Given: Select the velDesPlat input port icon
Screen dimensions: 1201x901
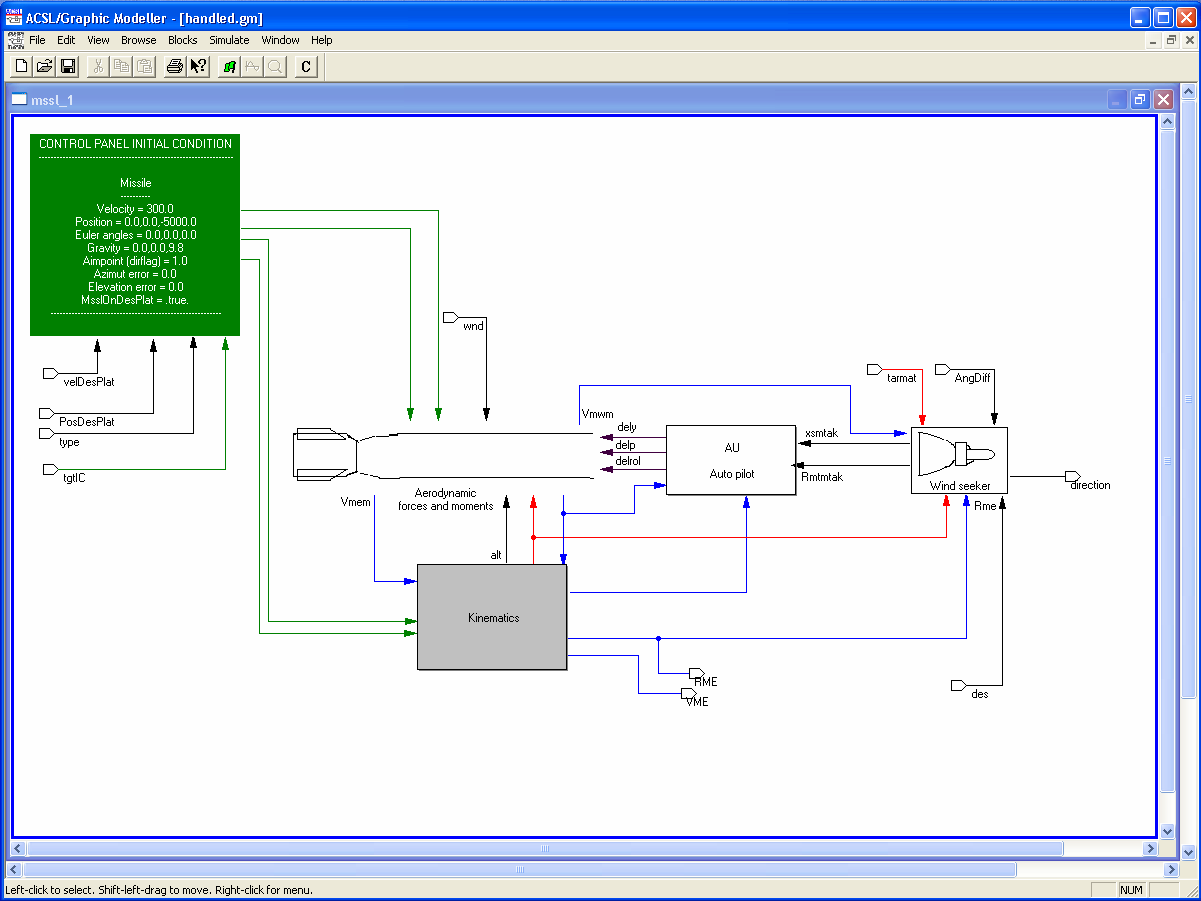Looking at the screenshot, I should 52,373.
